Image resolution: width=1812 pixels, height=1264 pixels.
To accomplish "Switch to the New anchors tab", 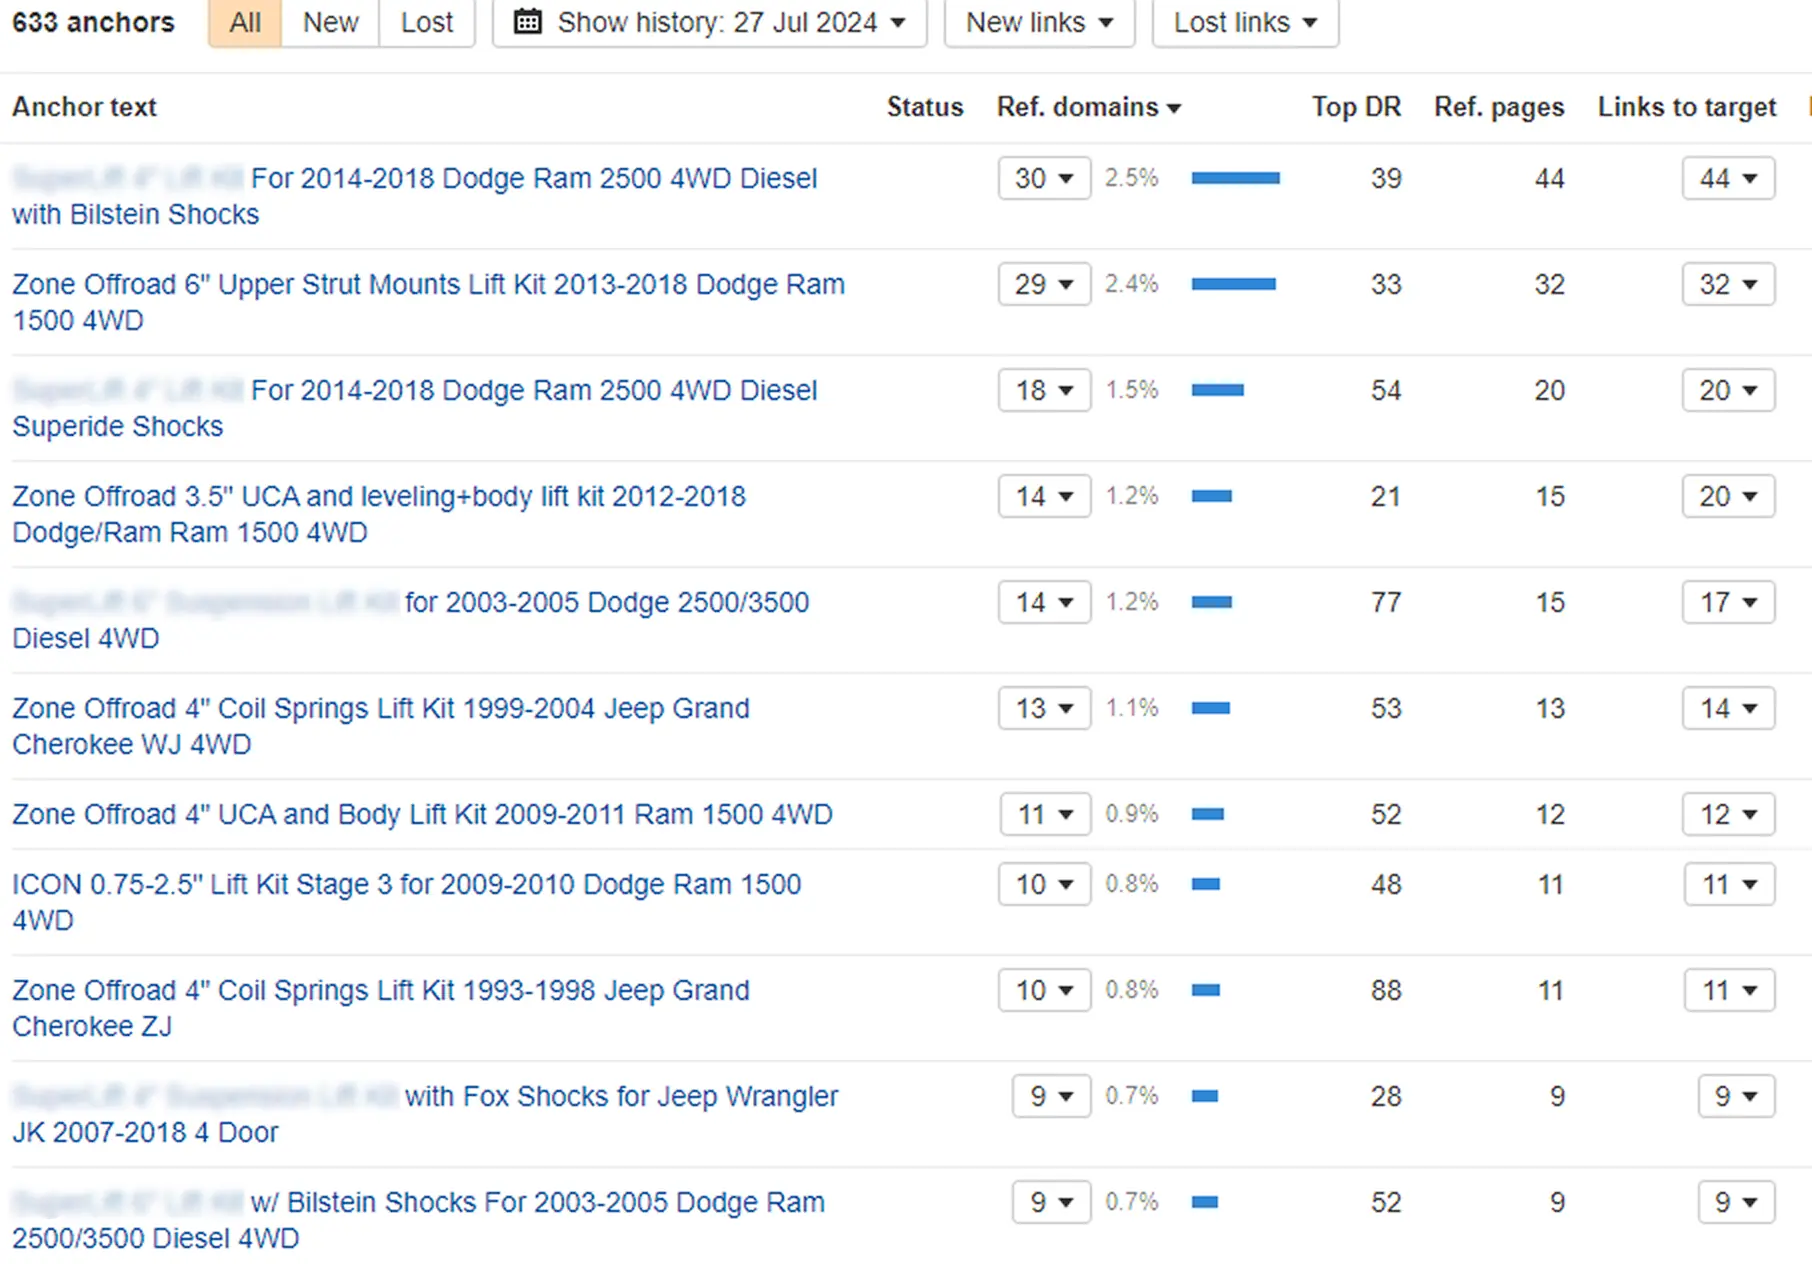I will (330, 22).
